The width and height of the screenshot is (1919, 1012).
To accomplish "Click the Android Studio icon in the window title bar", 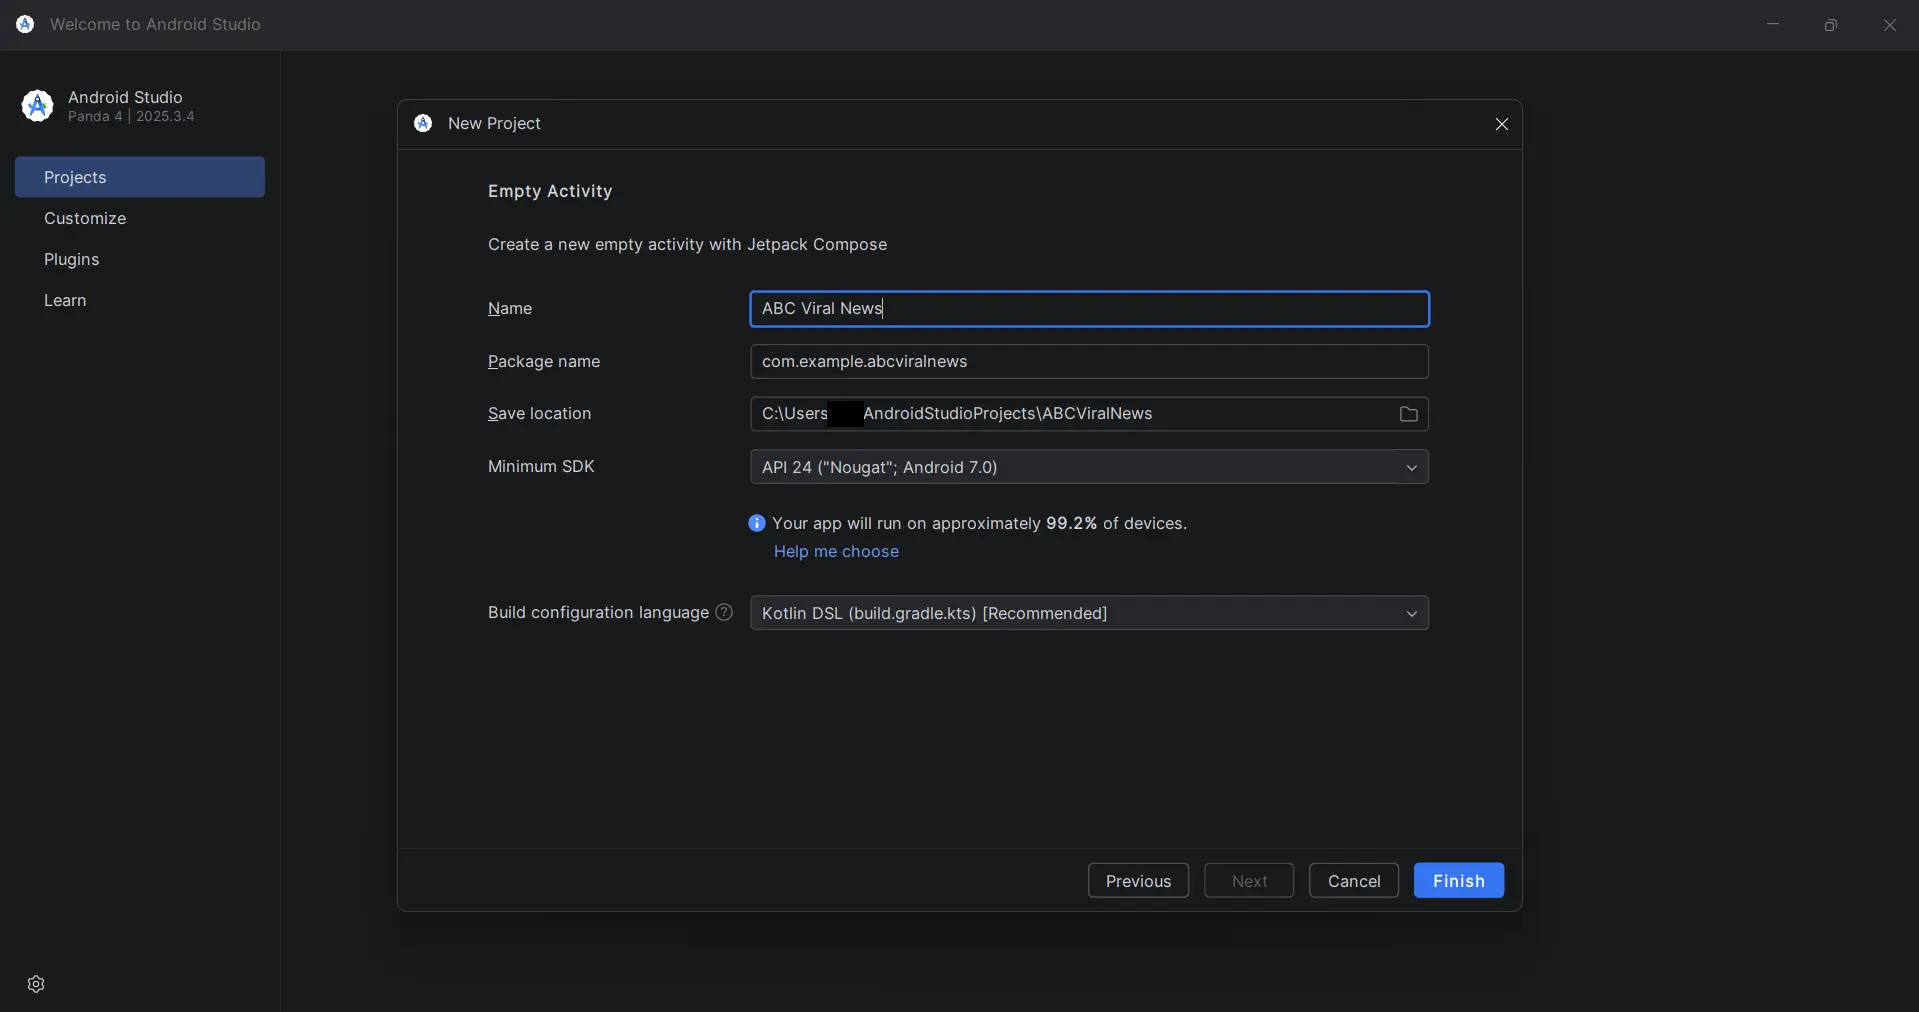I will pyautogui.click(x=25, y=24).
